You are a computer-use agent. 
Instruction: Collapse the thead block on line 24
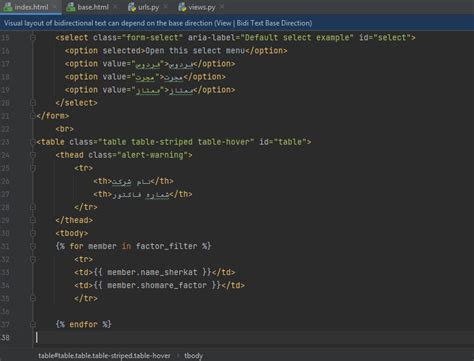pyautogui.click(x=33, y=155)
